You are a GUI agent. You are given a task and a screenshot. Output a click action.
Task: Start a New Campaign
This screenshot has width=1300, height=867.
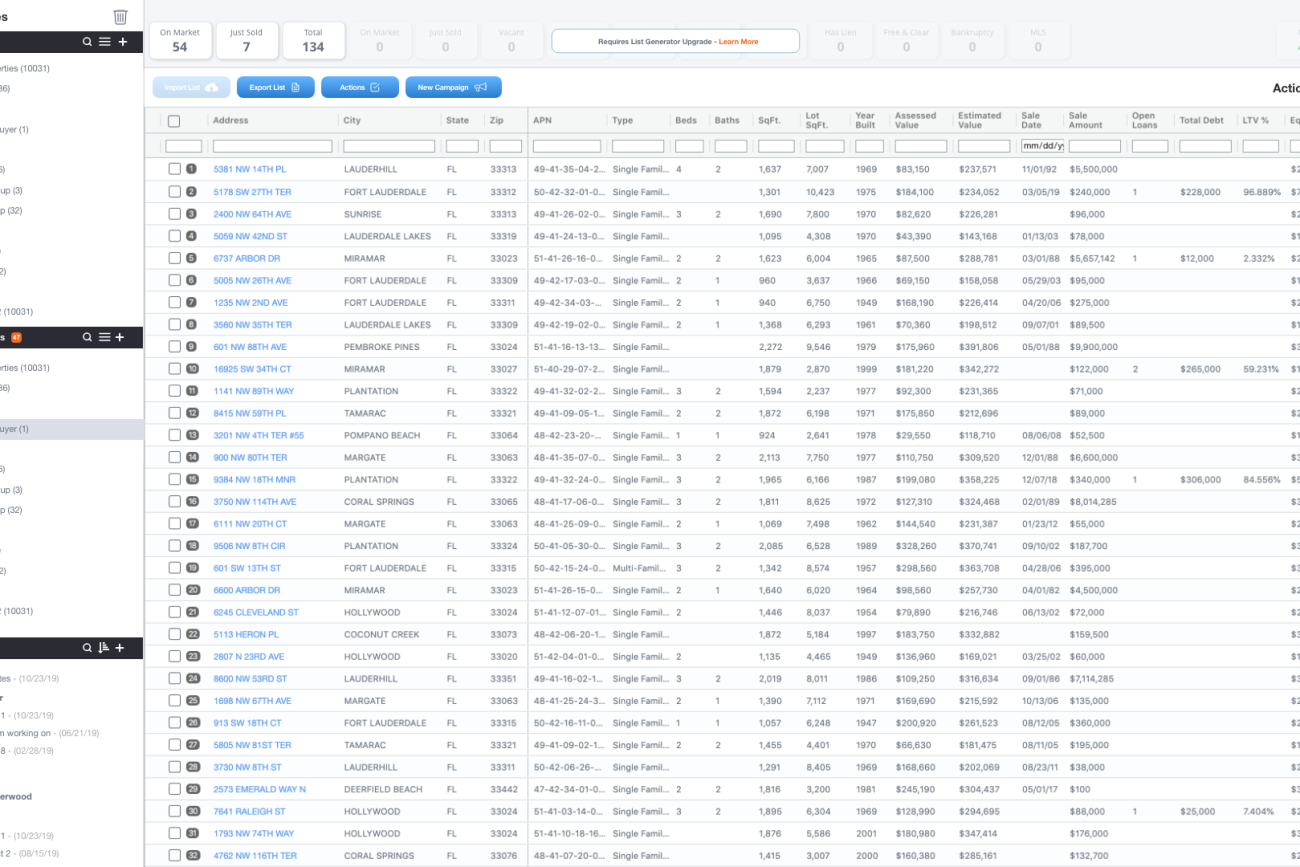[452, 88]
